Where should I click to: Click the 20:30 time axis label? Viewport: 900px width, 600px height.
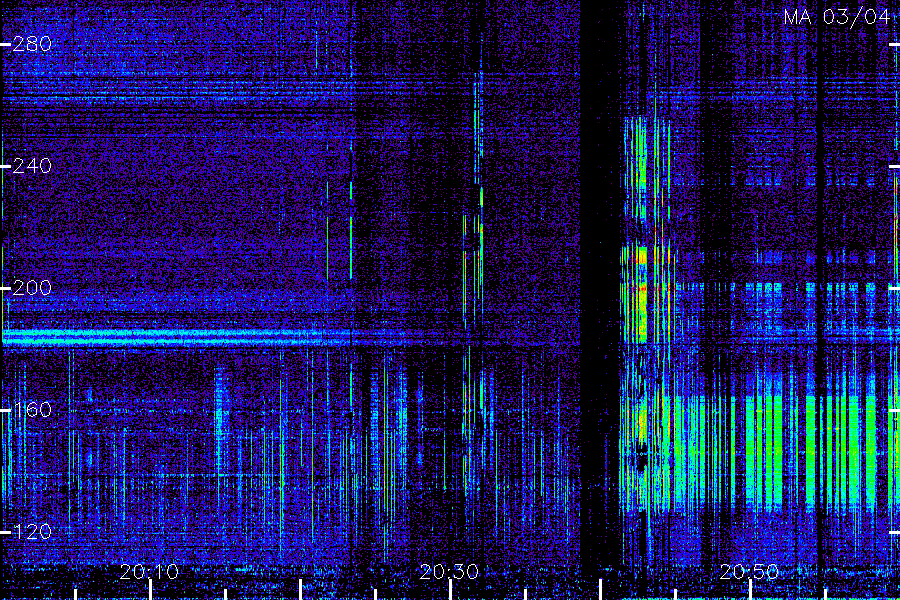(x=449, y=572)
